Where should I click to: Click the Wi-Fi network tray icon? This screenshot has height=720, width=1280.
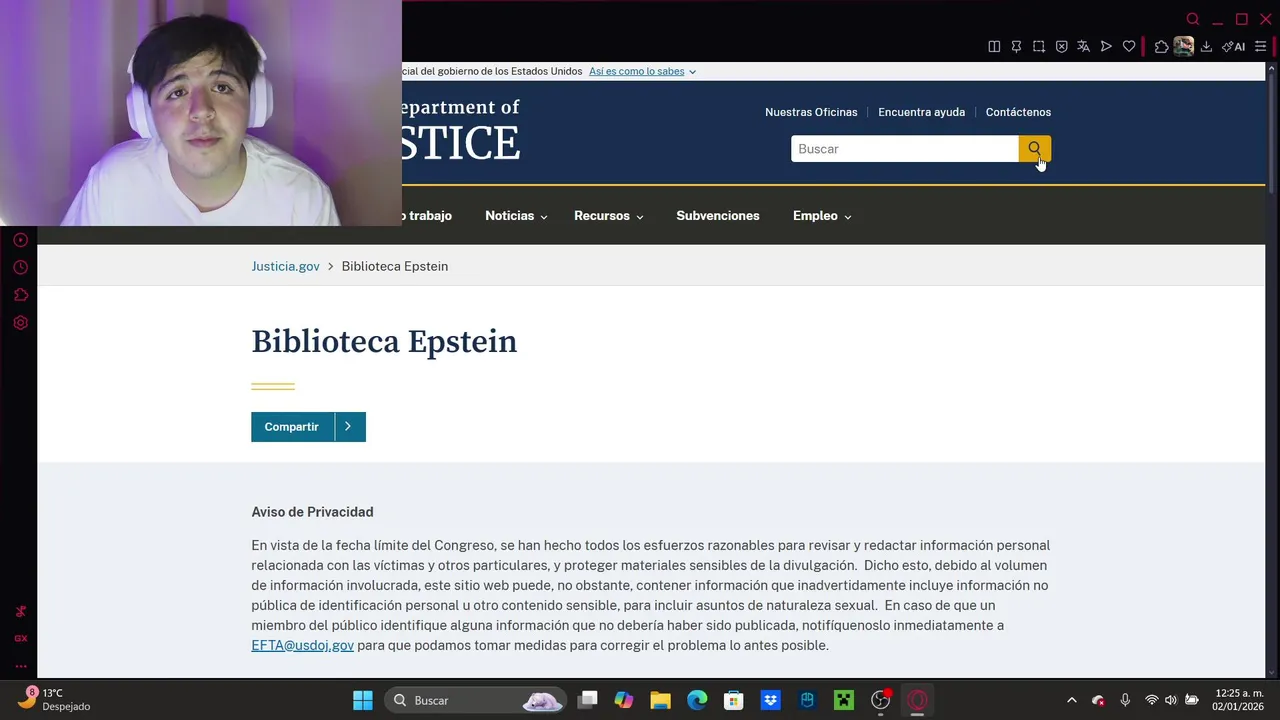tap(1152, 700)
